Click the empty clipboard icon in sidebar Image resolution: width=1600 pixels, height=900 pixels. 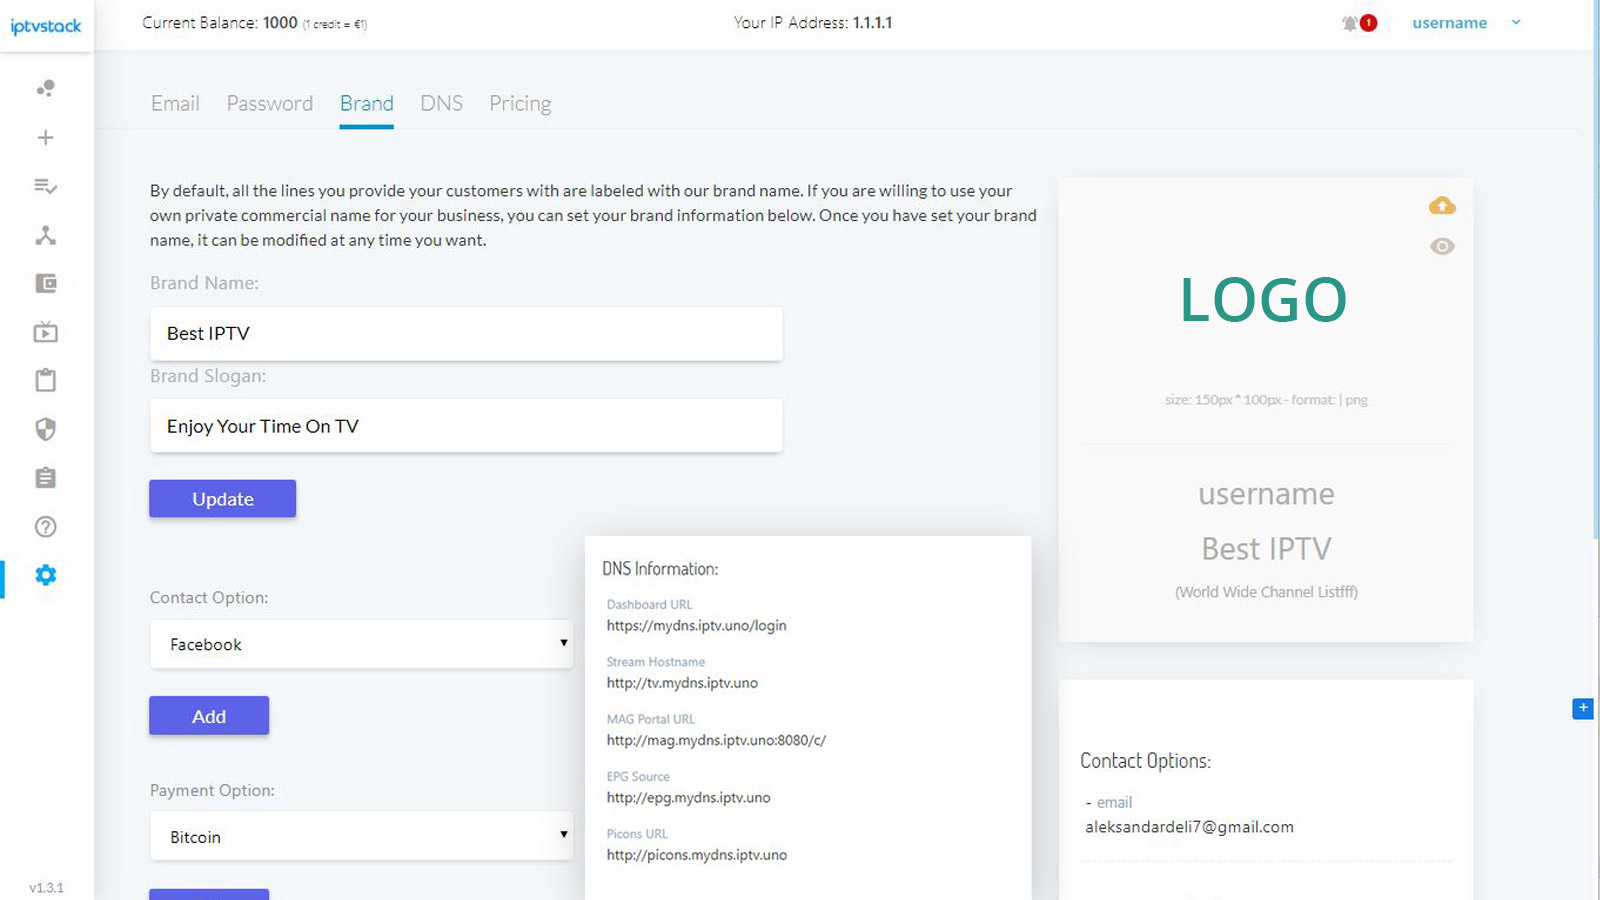[45, 380]
